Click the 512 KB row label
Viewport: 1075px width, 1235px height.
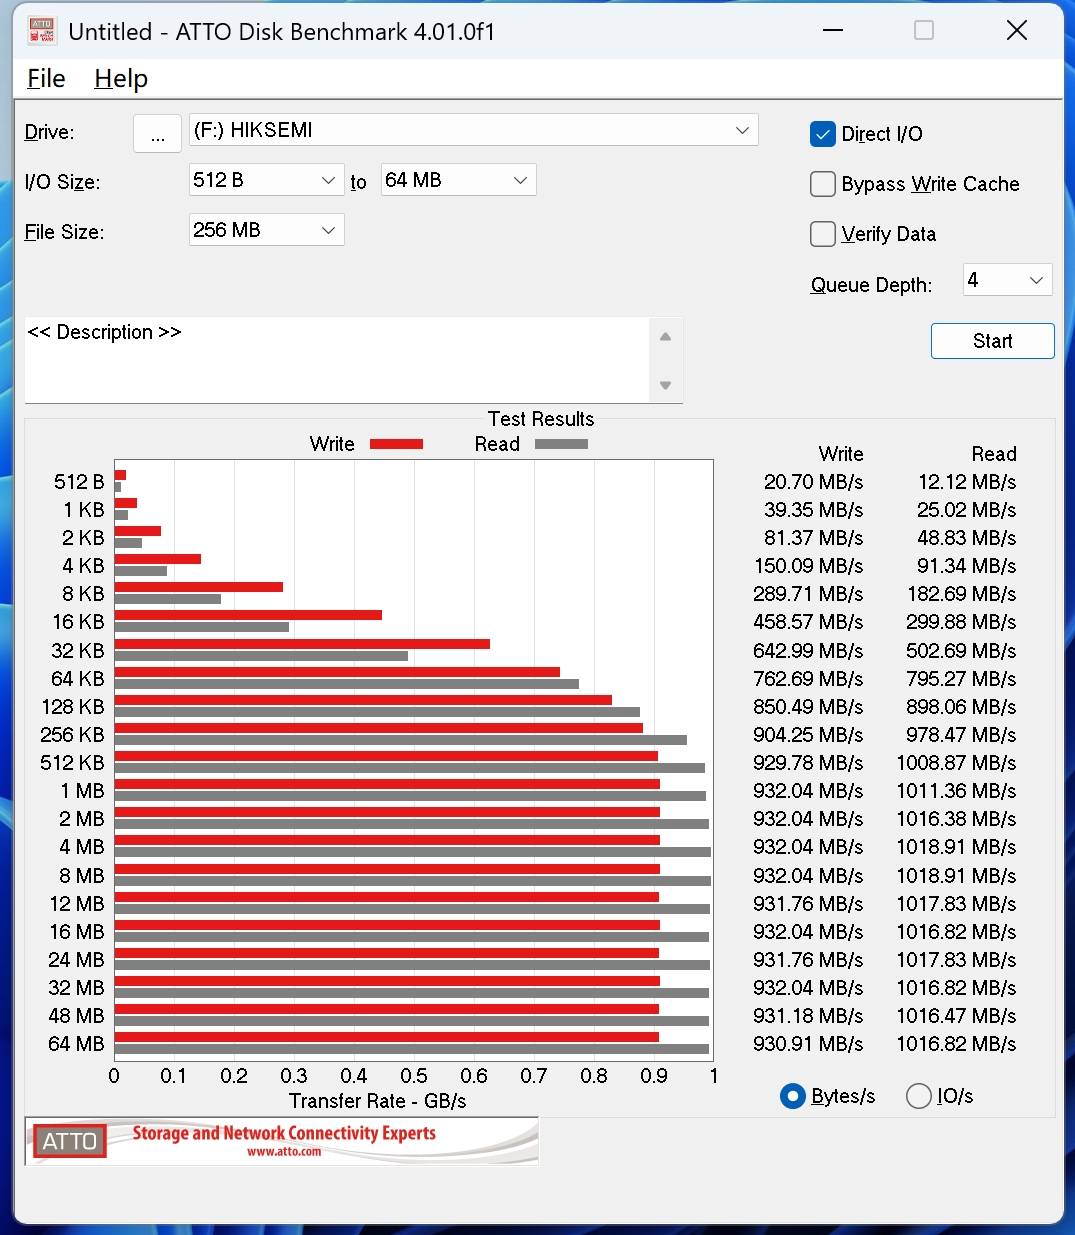click(72, 763)
